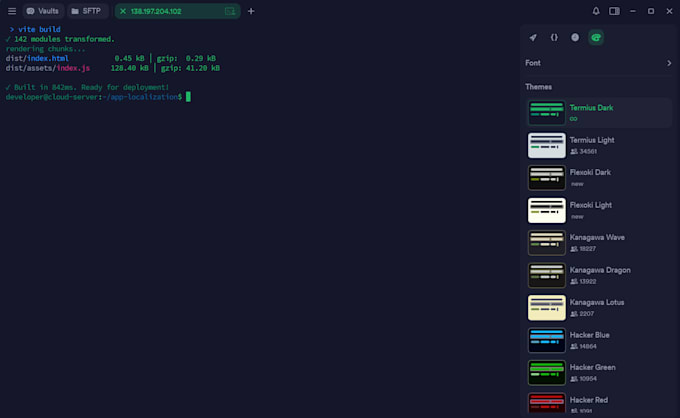Apply the Kanagawa Dragon theme
The width and height of the screenshot is (680, 418).
click(x=599, y=275)
